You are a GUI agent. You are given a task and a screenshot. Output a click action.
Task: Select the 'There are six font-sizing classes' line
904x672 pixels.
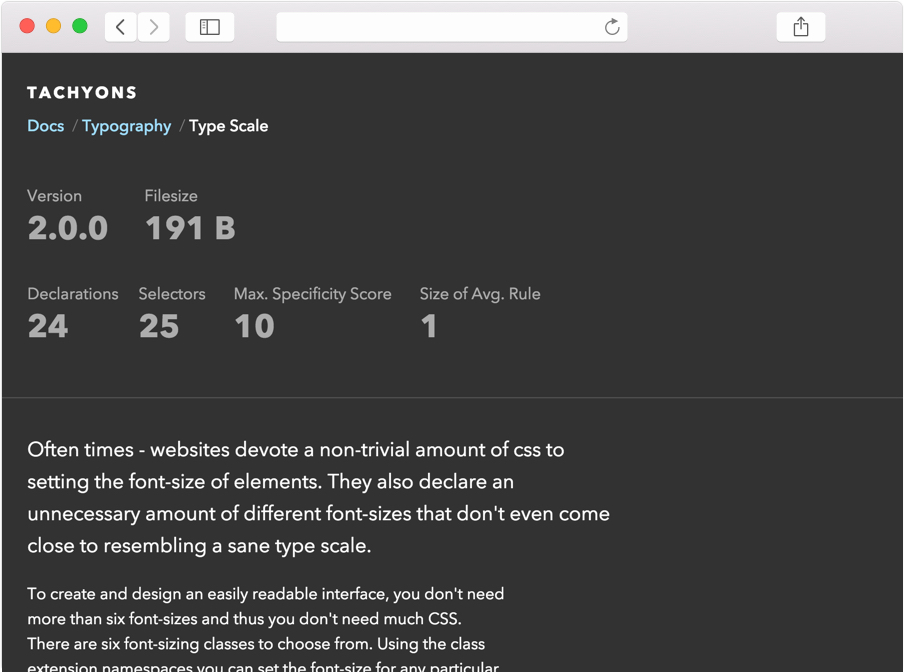click(x=256, y=644)
